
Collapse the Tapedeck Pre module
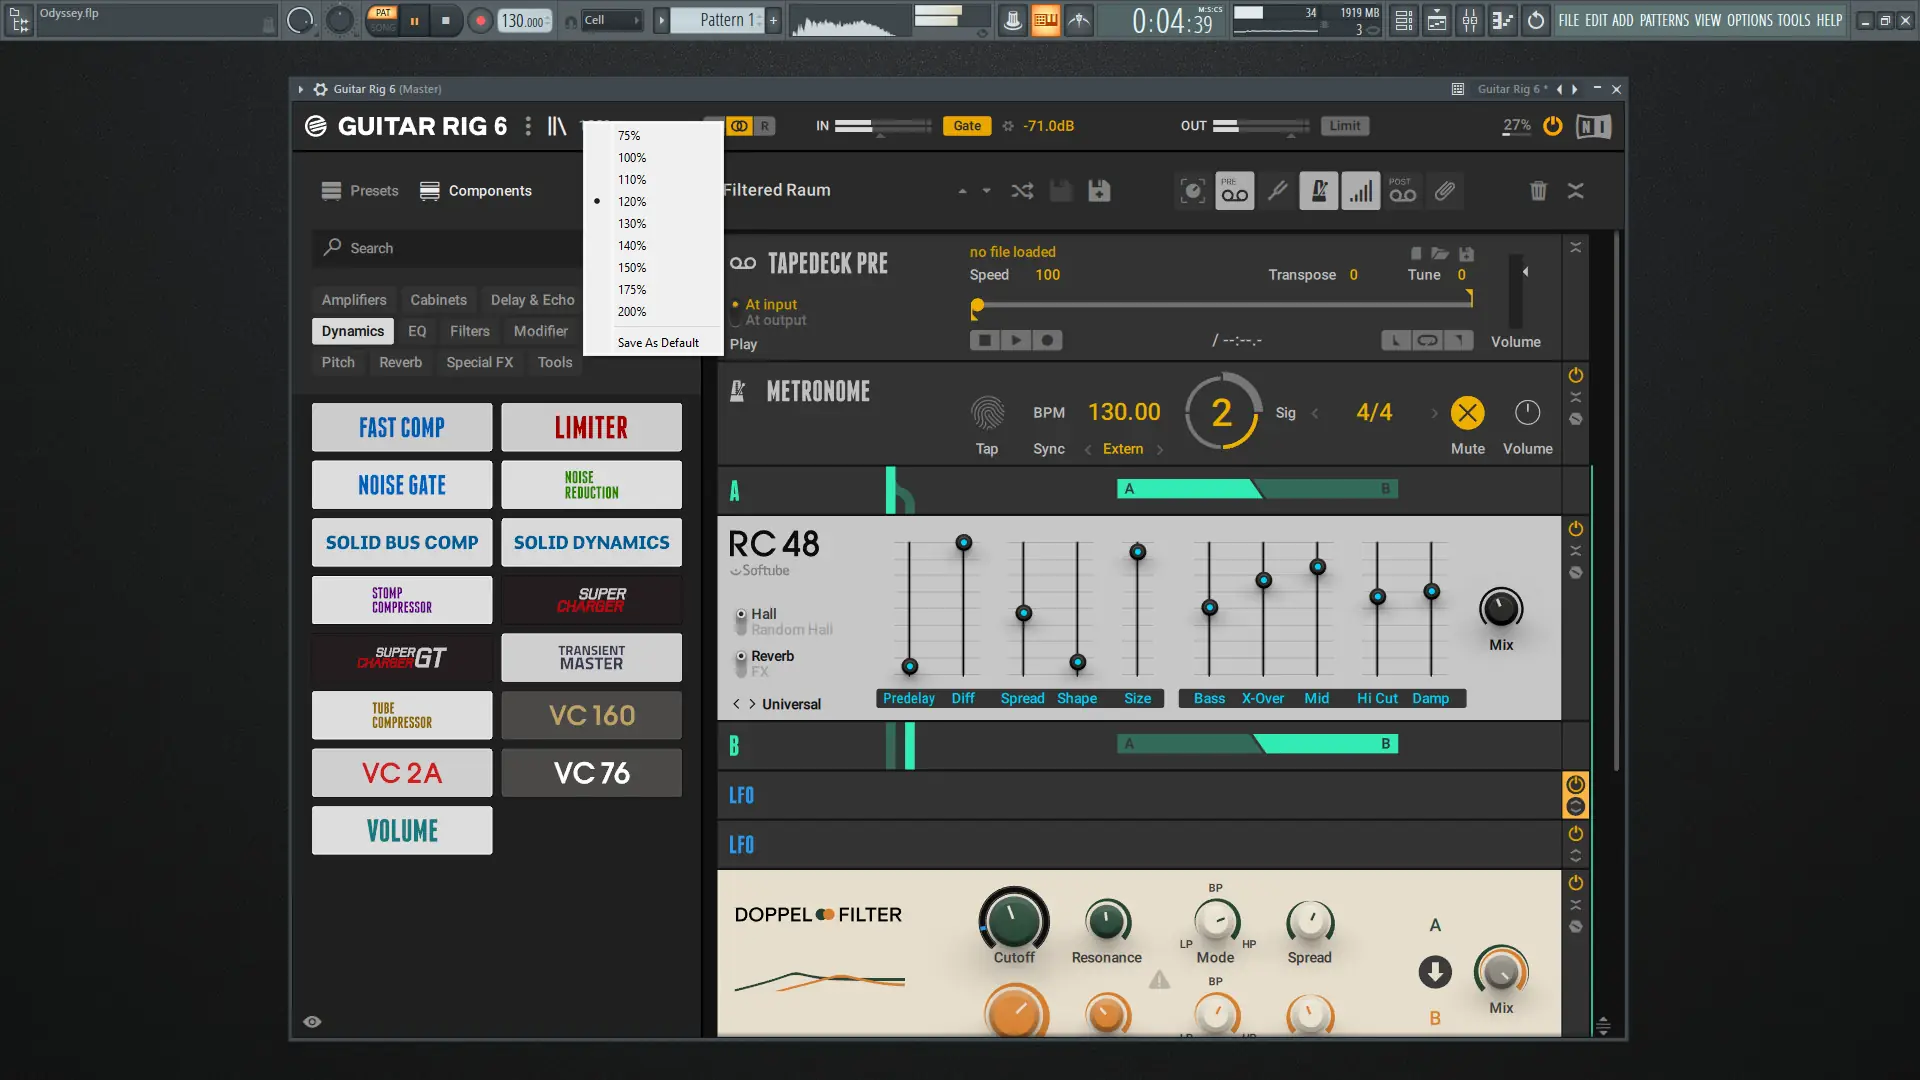[x=1576, y=248]
